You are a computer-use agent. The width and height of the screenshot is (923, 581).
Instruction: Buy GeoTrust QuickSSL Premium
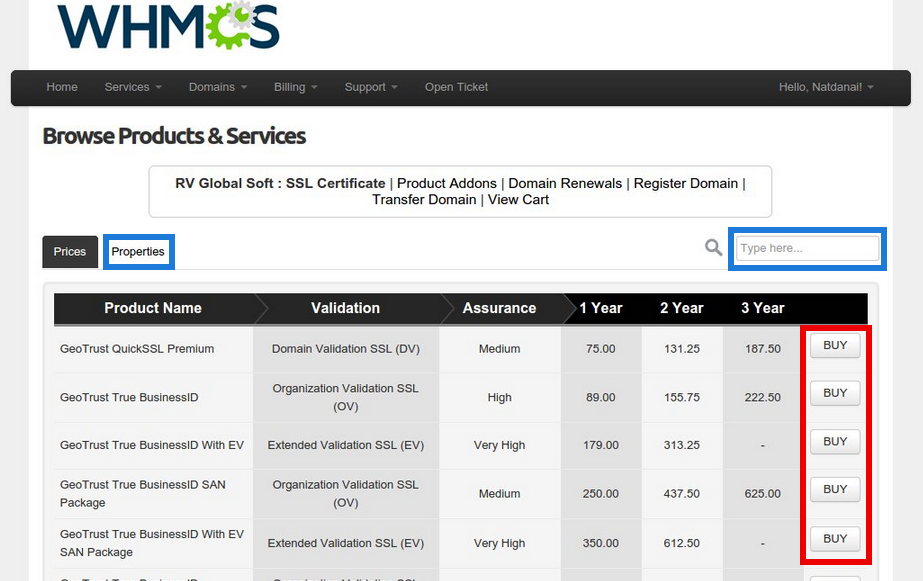tap(835, 346)
